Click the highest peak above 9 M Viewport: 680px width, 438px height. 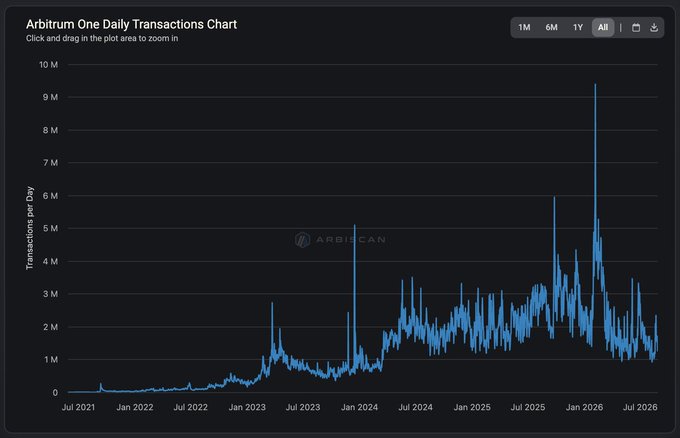click(595, 85)
